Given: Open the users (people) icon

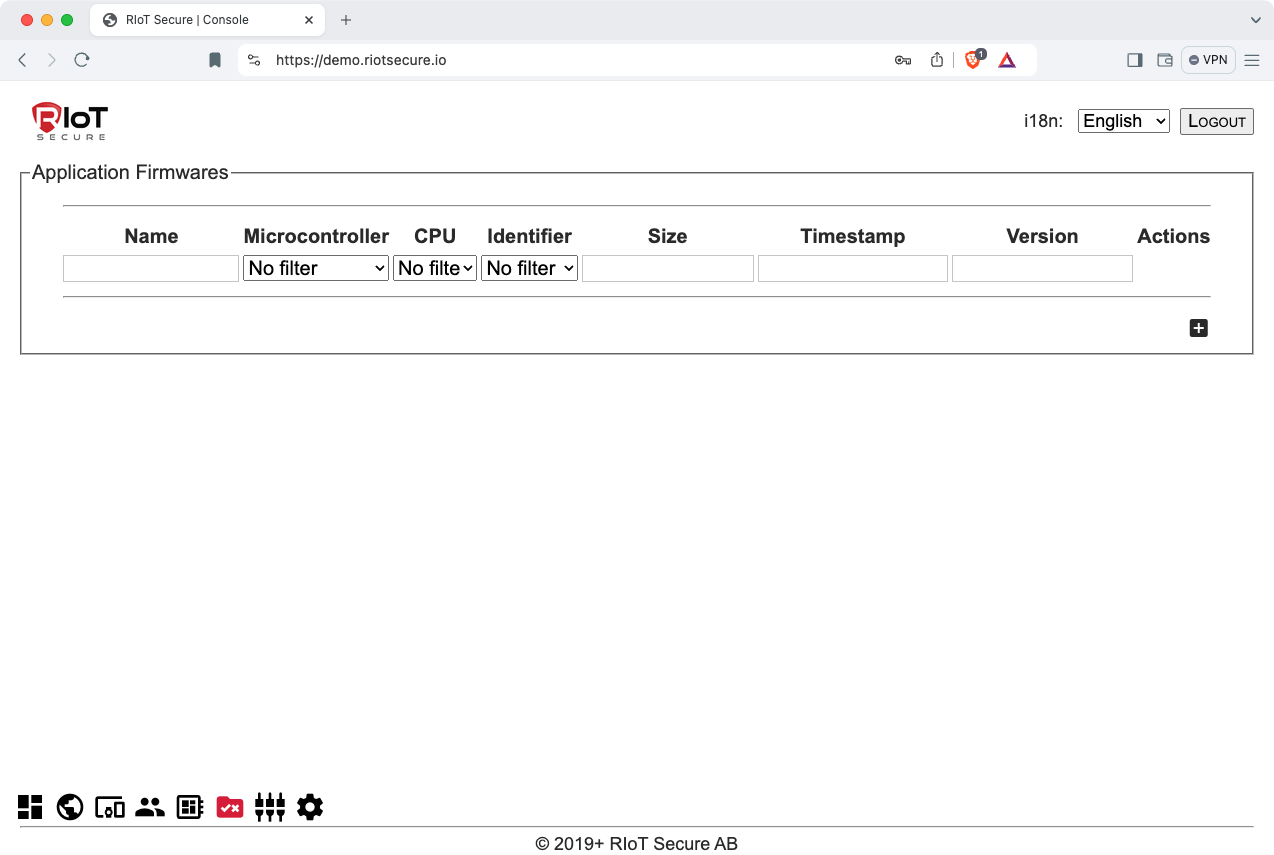Looking at the screenshot, I should (x=150, y=807).
